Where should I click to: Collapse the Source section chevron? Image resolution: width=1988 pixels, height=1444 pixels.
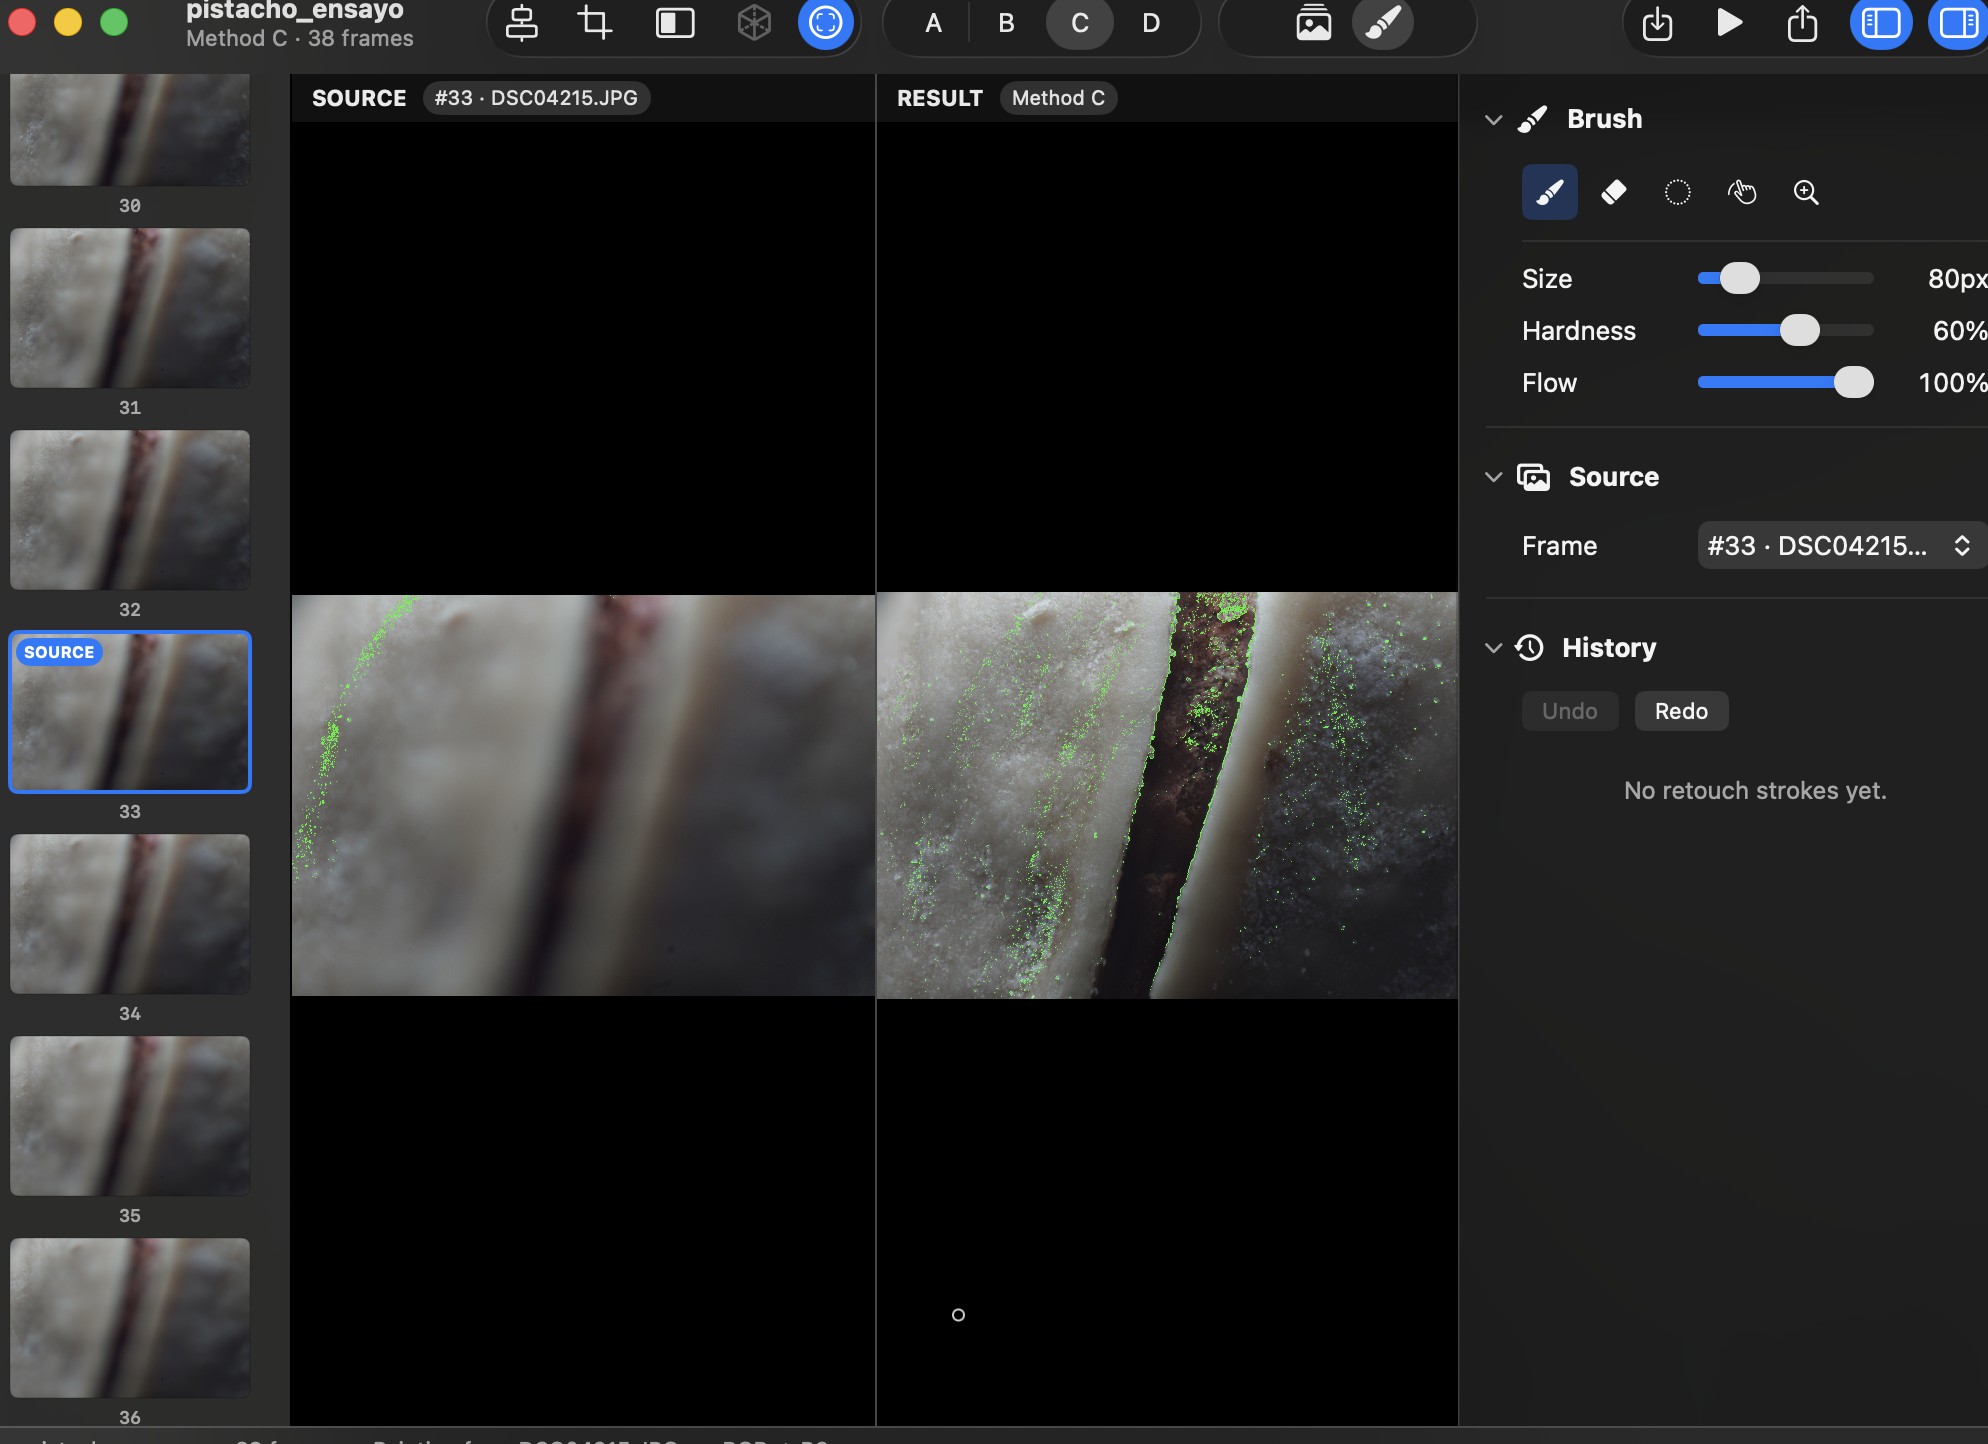pyautogui.click(x=1493, y=477)
